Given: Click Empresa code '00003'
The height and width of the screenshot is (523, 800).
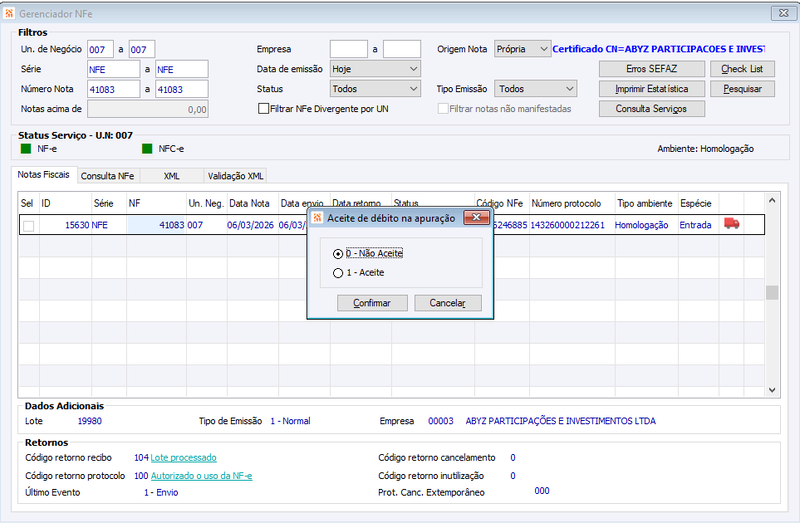Looking at the screenshot, I should (x=441, y=421).
